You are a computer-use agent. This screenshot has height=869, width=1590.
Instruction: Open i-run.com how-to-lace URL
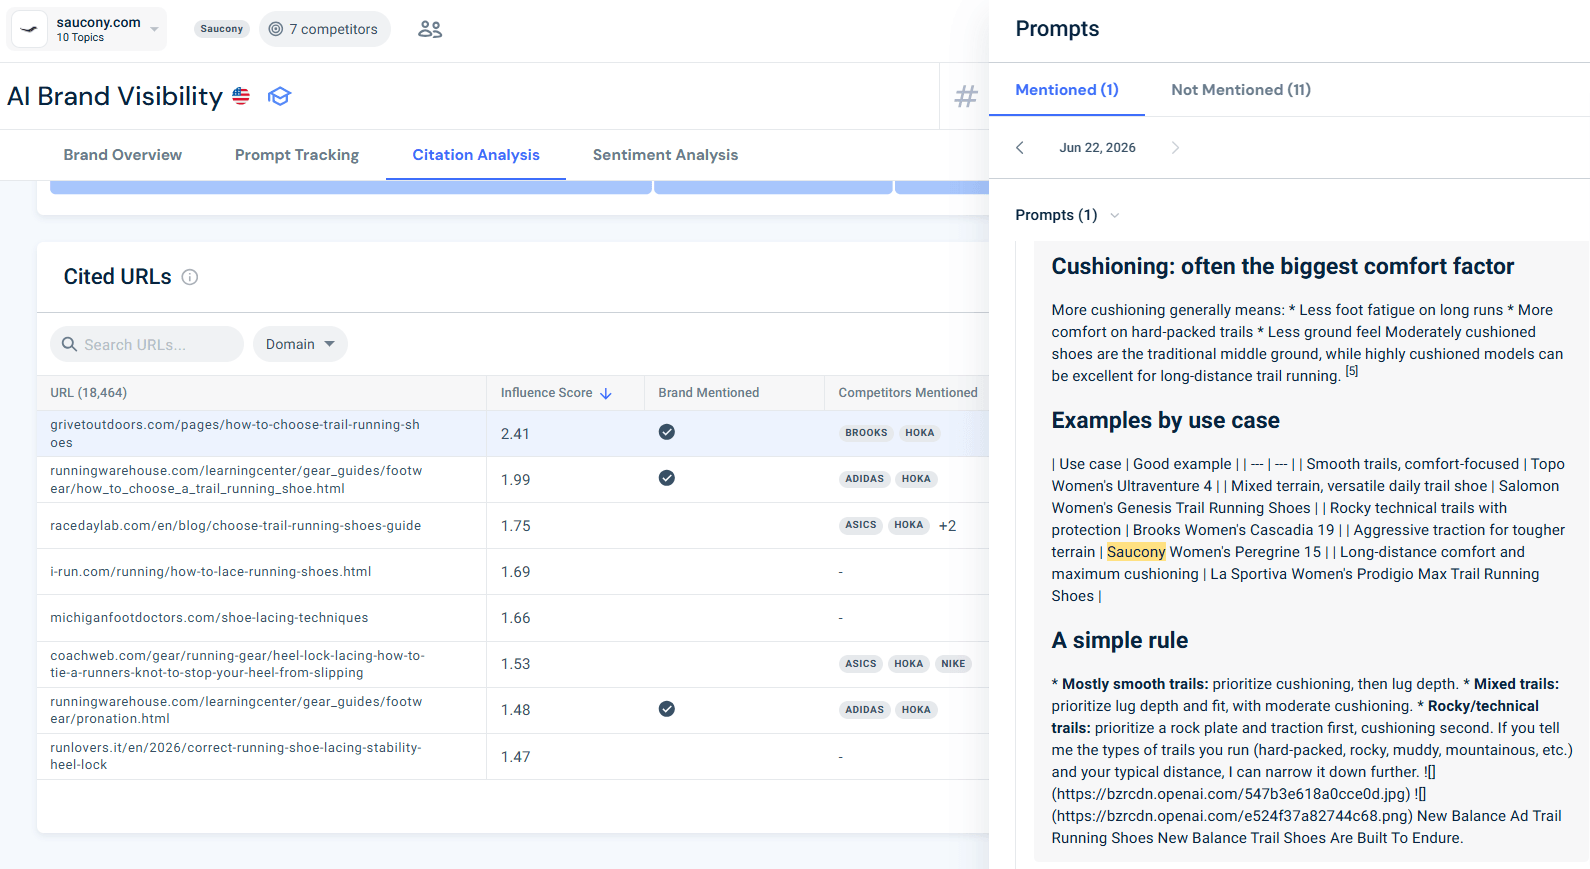[x=211, y=572]
